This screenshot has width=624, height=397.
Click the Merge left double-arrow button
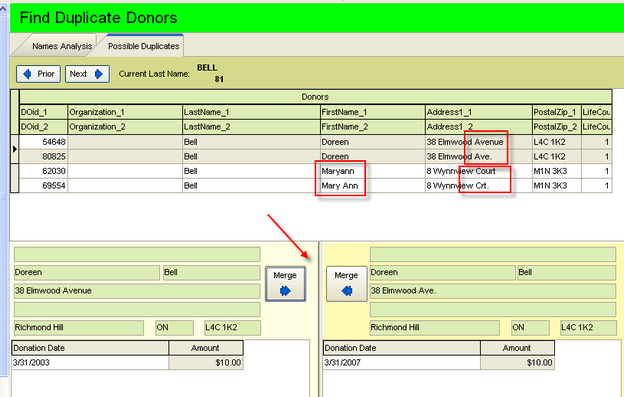pos(346,284)
